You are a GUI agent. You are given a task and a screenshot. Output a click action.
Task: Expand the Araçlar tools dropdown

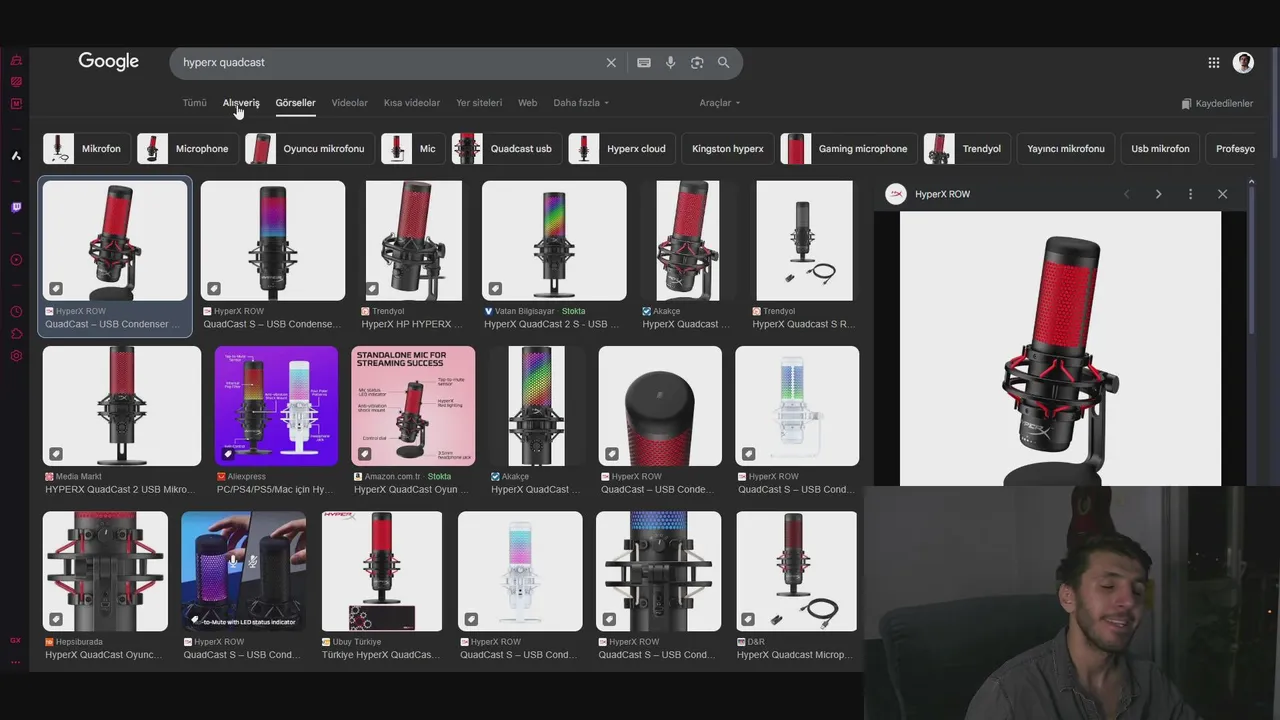tap(720, 103)
